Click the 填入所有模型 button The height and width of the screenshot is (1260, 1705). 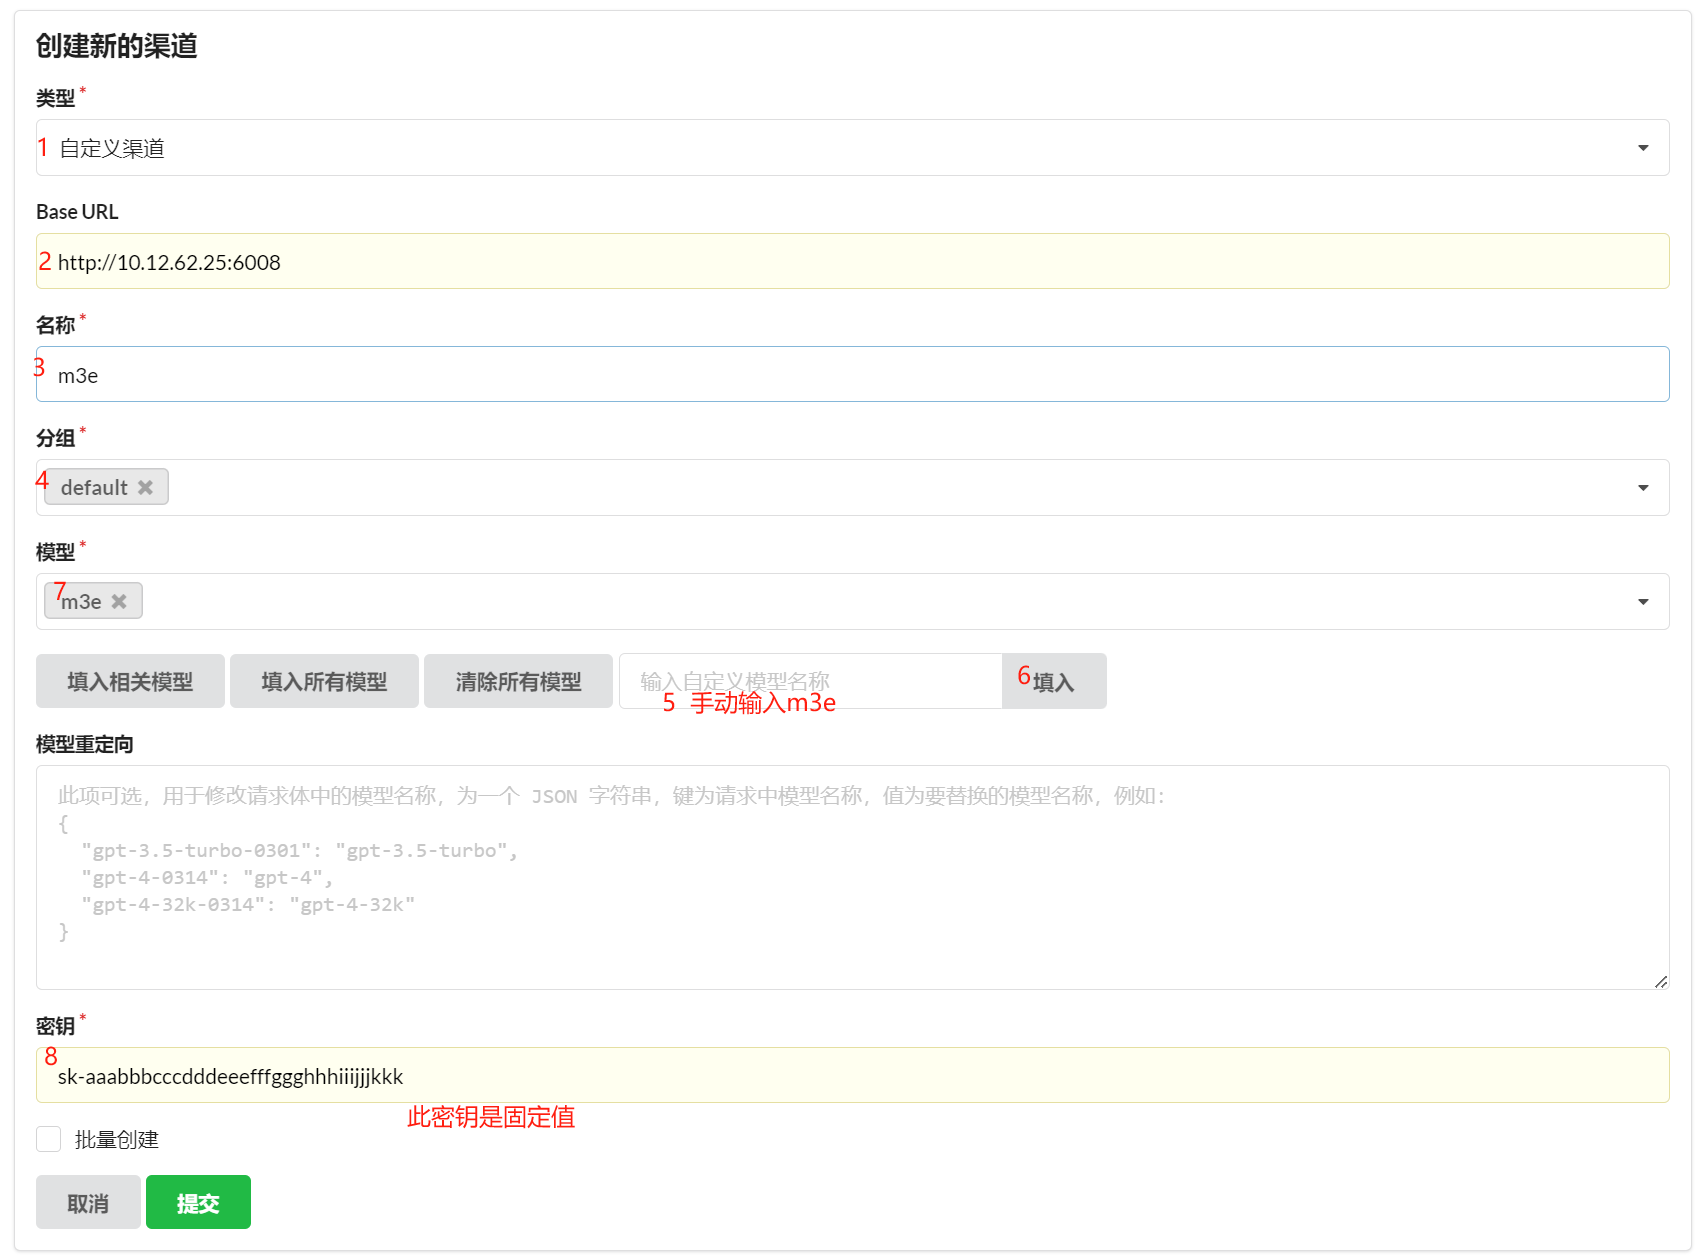324,682
